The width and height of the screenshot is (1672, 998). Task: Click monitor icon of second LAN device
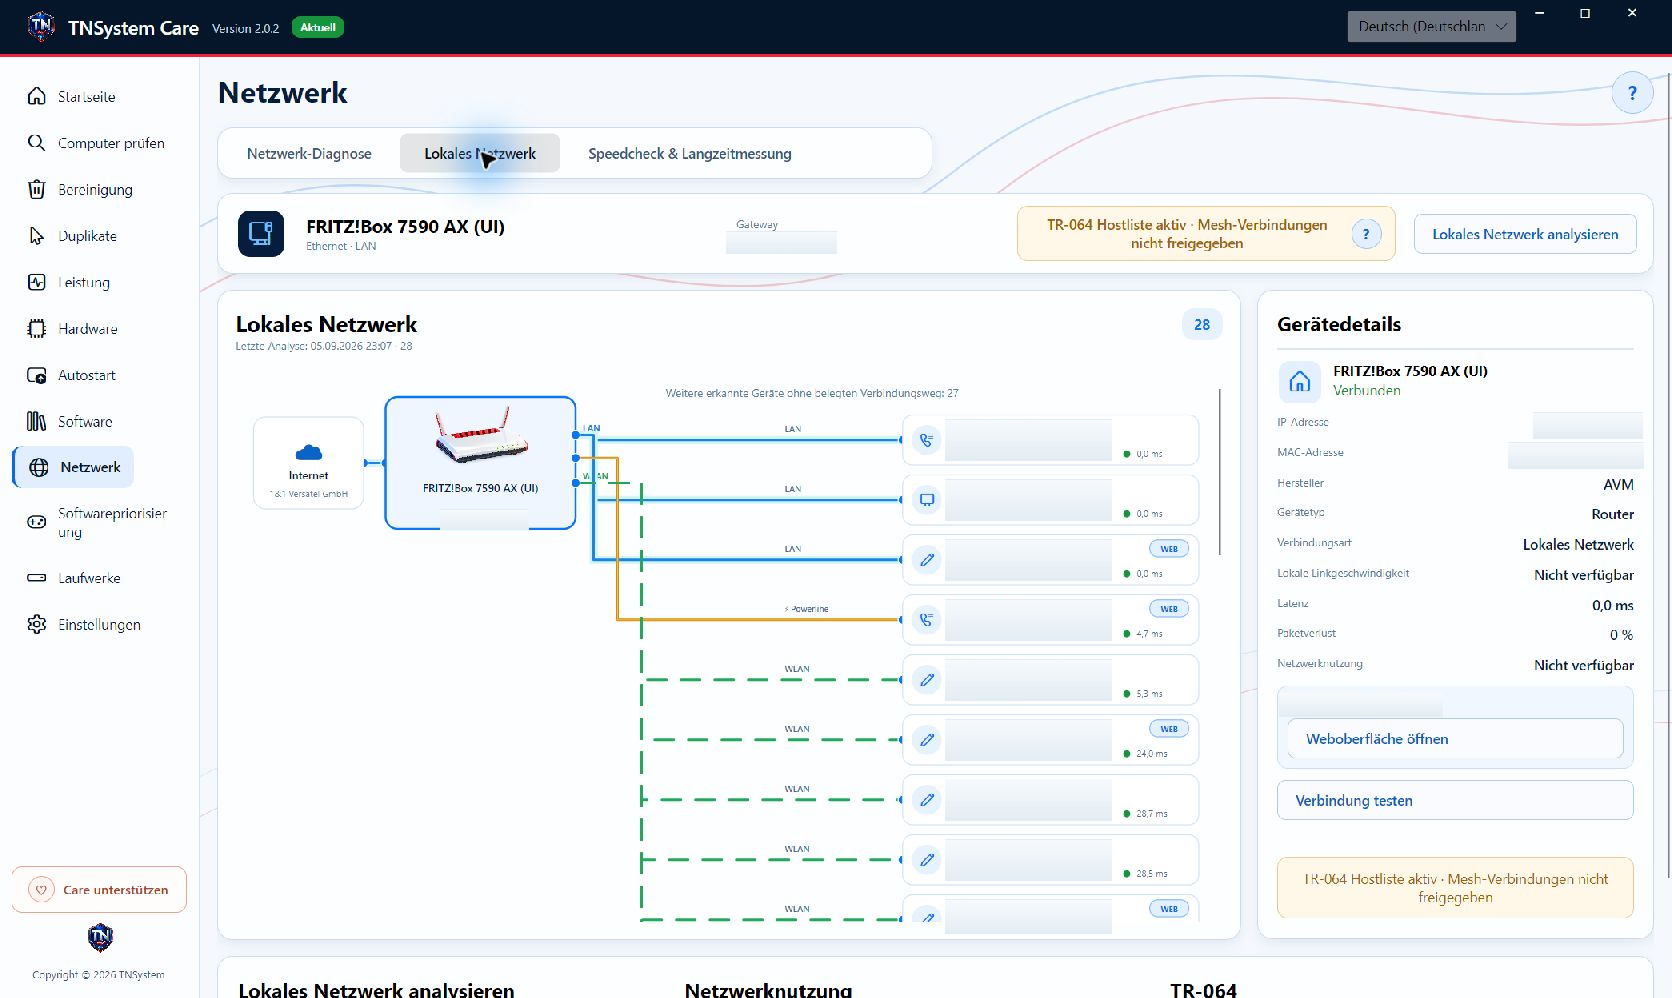tap(927, 500)
